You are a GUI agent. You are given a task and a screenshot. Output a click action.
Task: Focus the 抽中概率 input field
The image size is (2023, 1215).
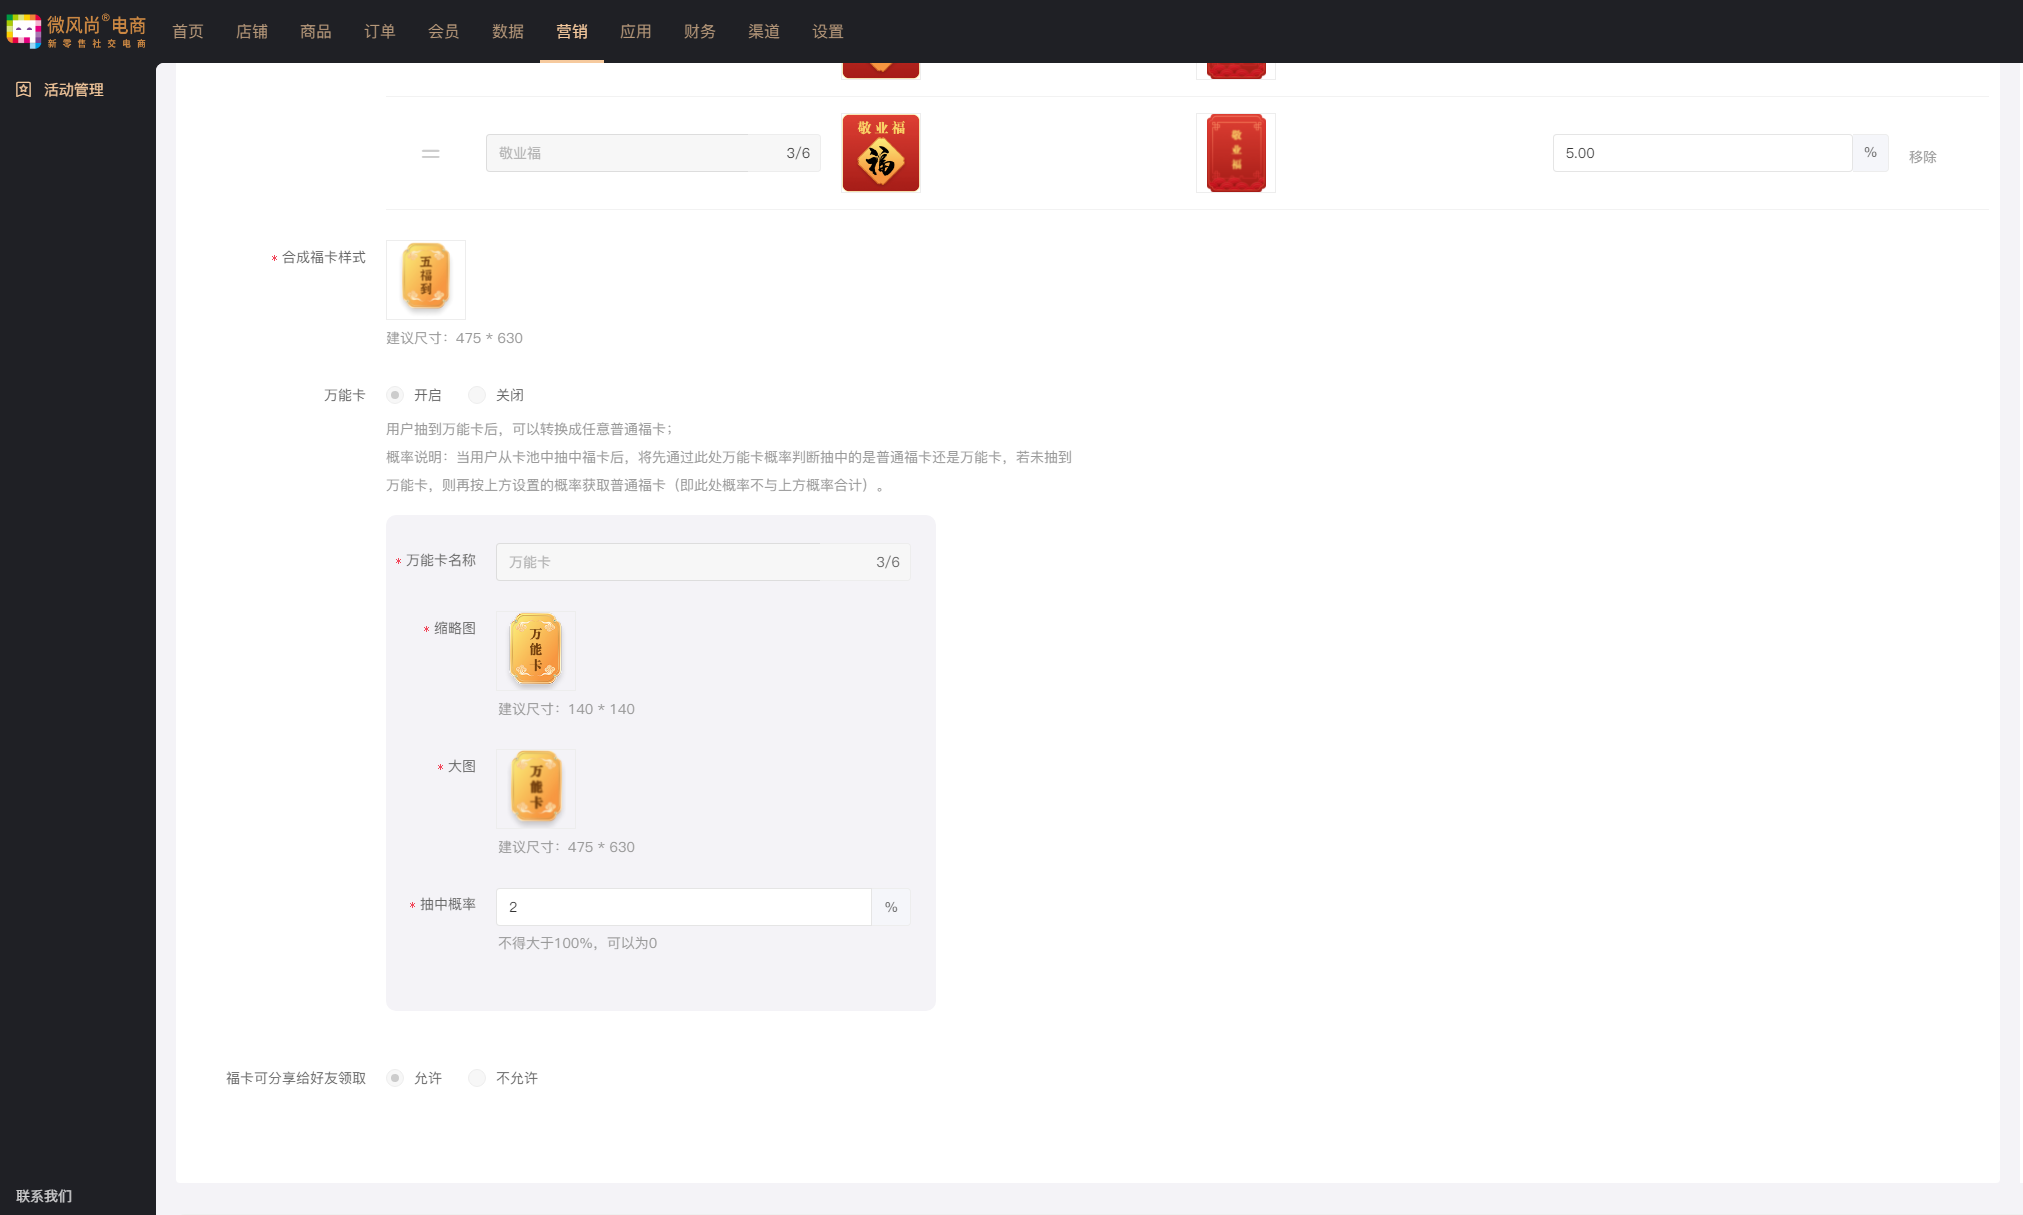[x=684, y=907]
